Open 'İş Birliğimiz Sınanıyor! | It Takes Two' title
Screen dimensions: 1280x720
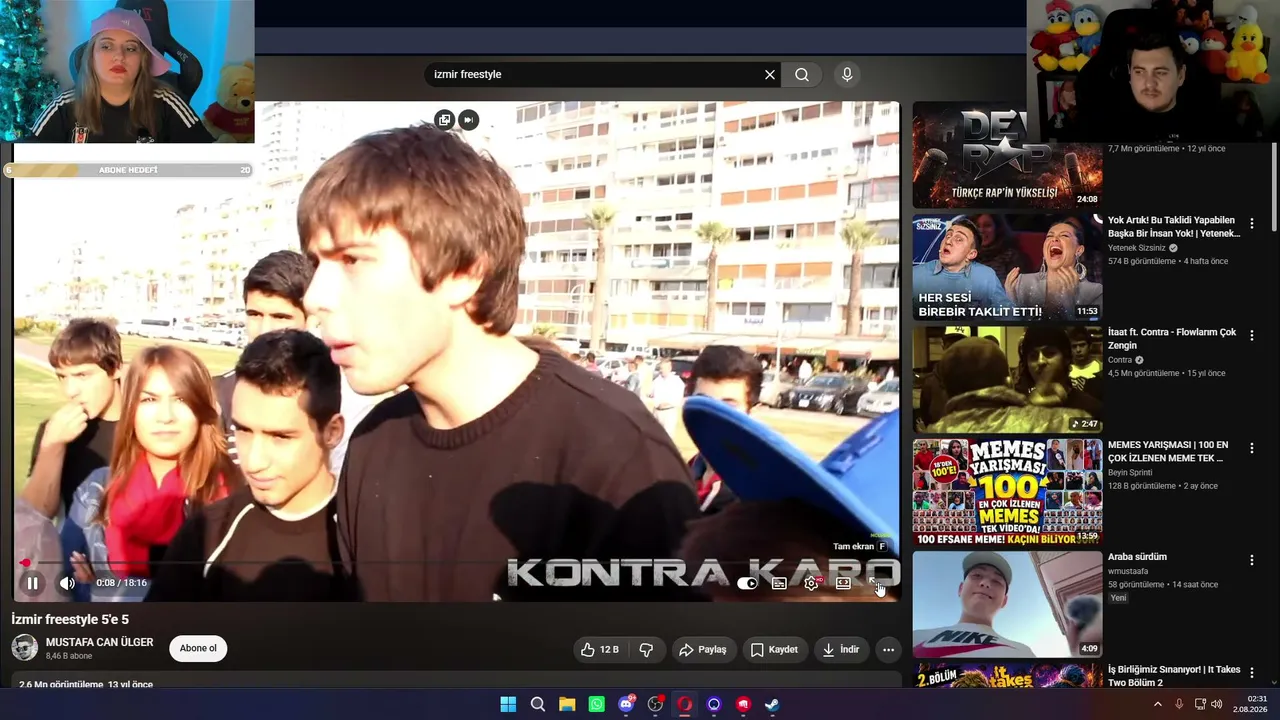click(x=1174, y=676)
